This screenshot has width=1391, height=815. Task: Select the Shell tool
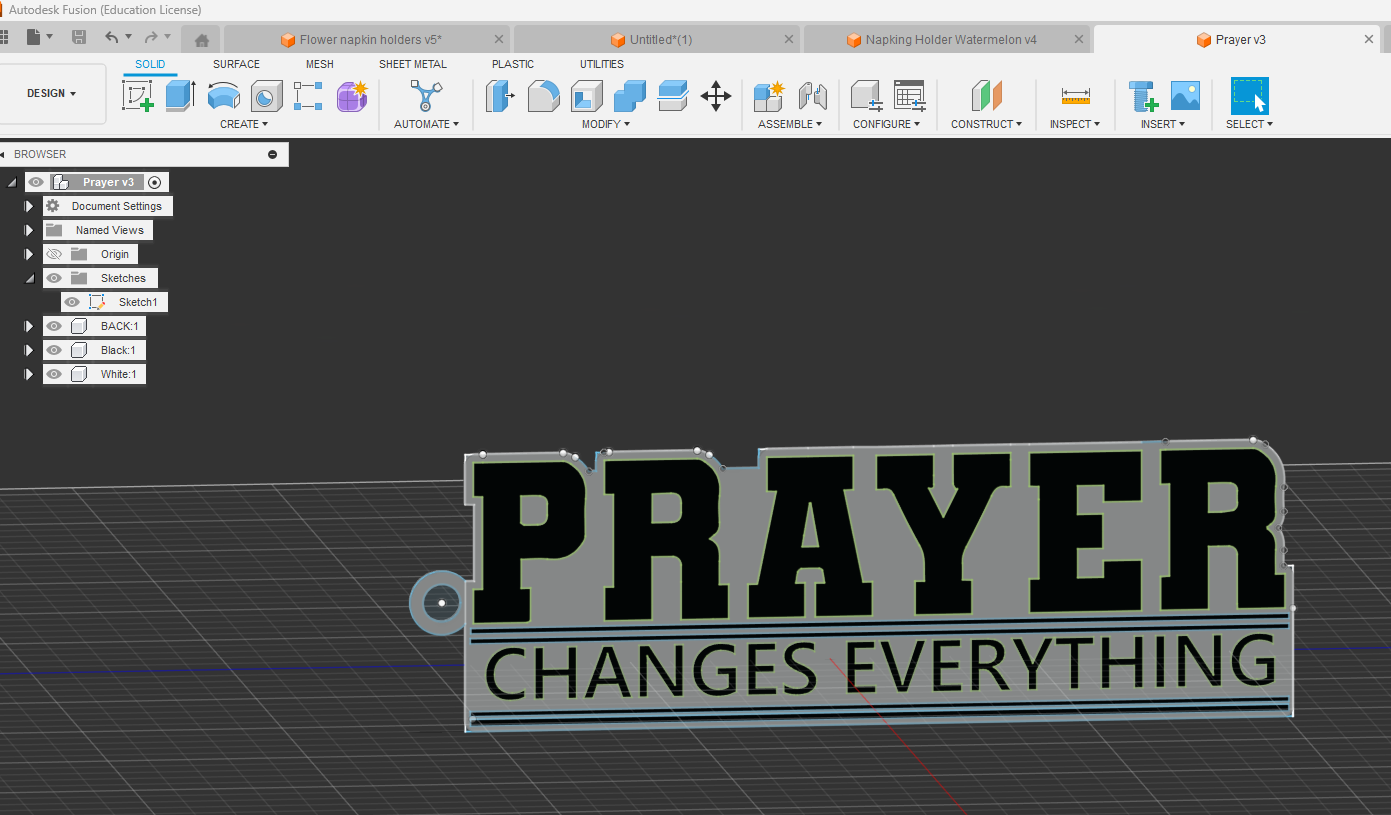click(x=587, y=97)
